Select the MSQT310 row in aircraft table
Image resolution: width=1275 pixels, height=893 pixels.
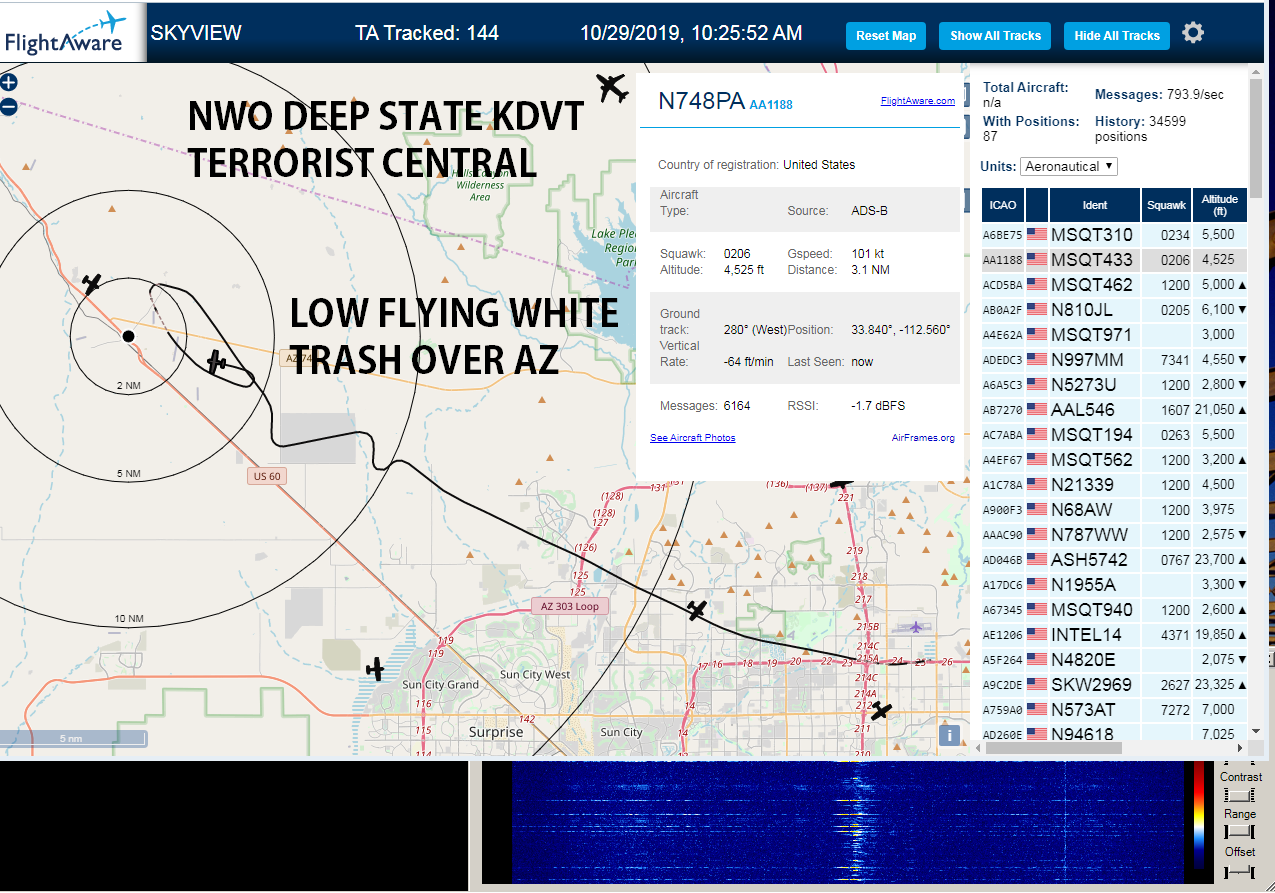coord(1114,235)
